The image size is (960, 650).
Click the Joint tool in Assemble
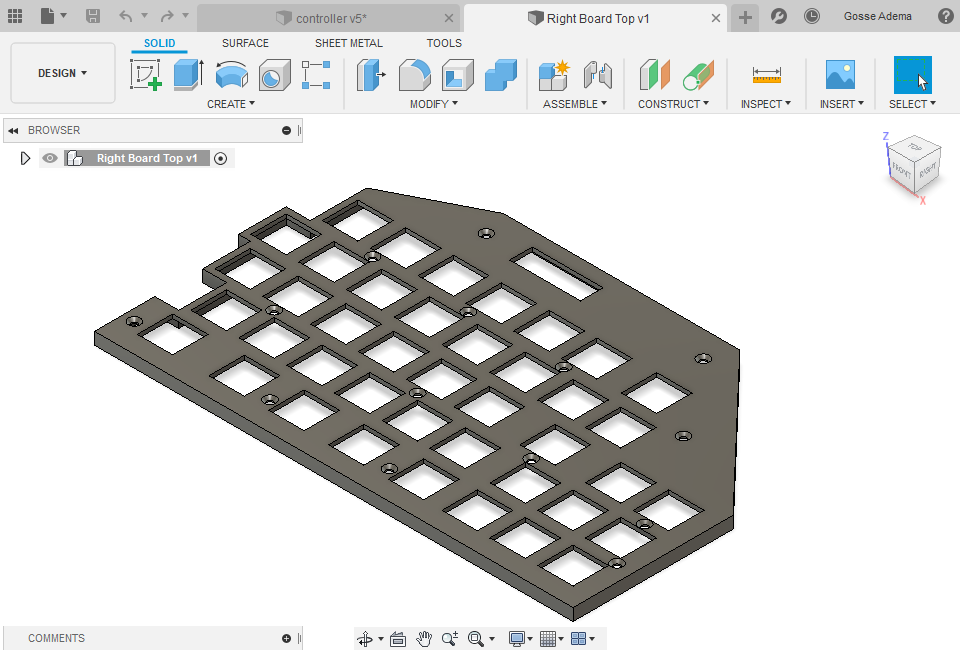pos(597,75)
